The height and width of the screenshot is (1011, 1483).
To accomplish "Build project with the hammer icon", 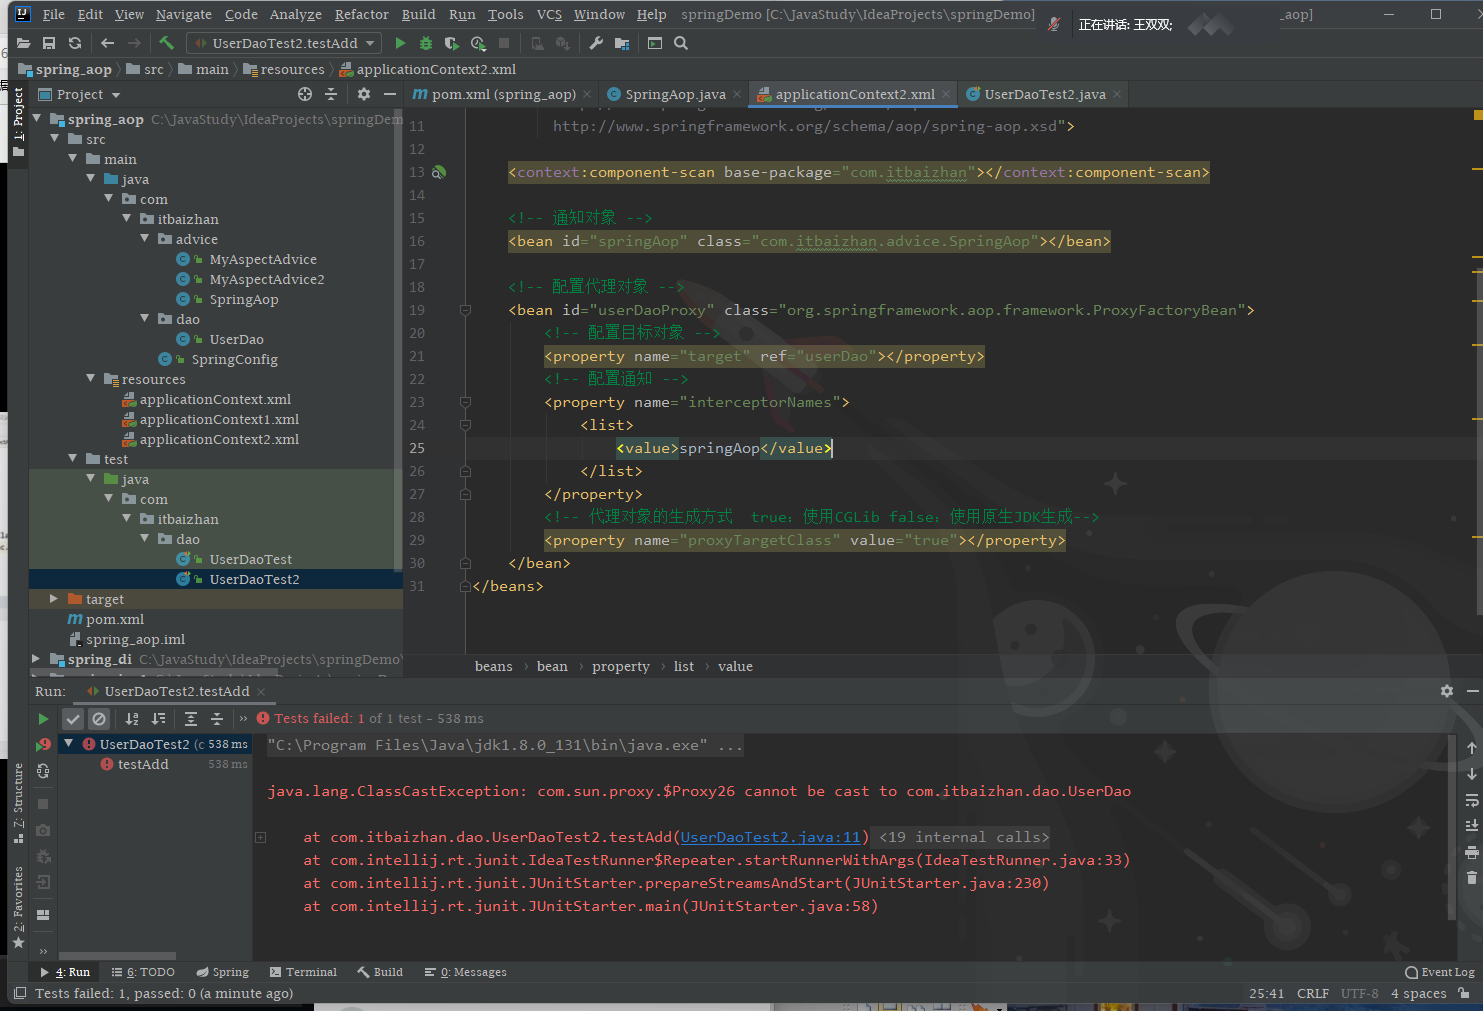I will 166,43.
